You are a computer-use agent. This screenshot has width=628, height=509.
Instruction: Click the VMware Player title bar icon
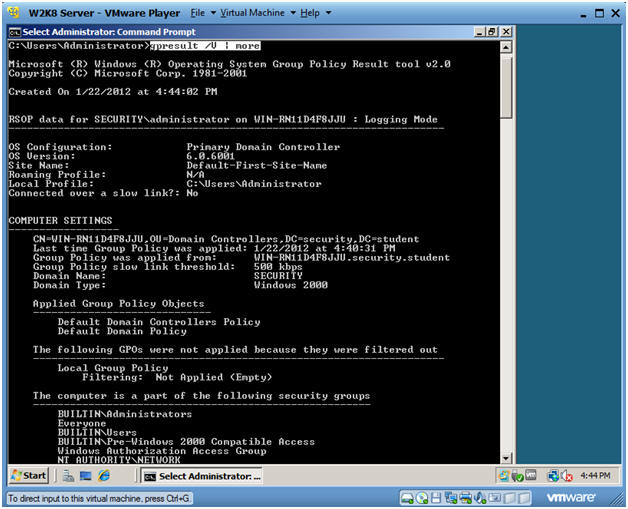pyautogui.click(x=14, y=12)
